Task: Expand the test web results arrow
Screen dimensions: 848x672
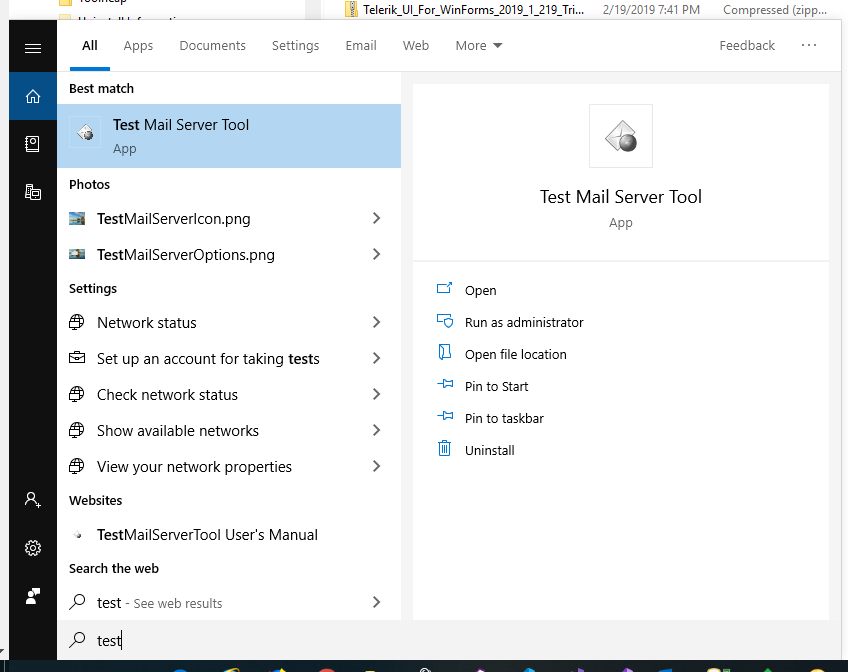Action: tap(376, 603)
